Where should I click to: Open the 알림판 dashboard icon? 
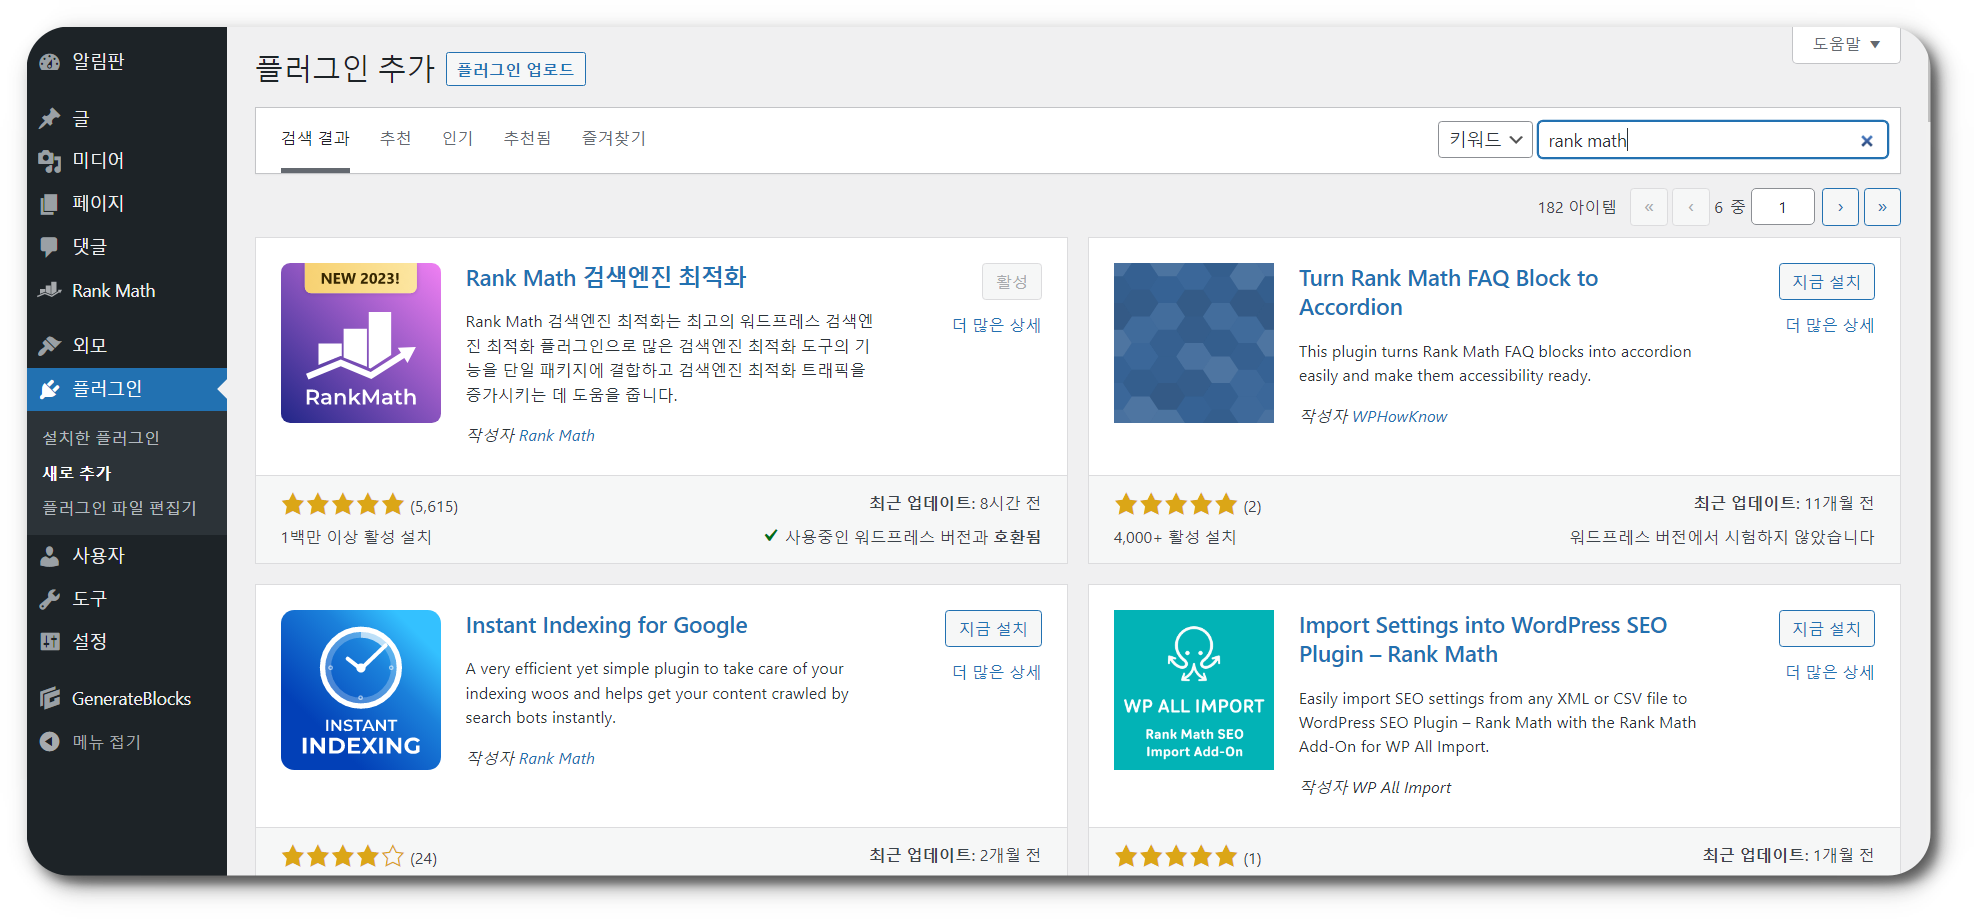(50, 61)
